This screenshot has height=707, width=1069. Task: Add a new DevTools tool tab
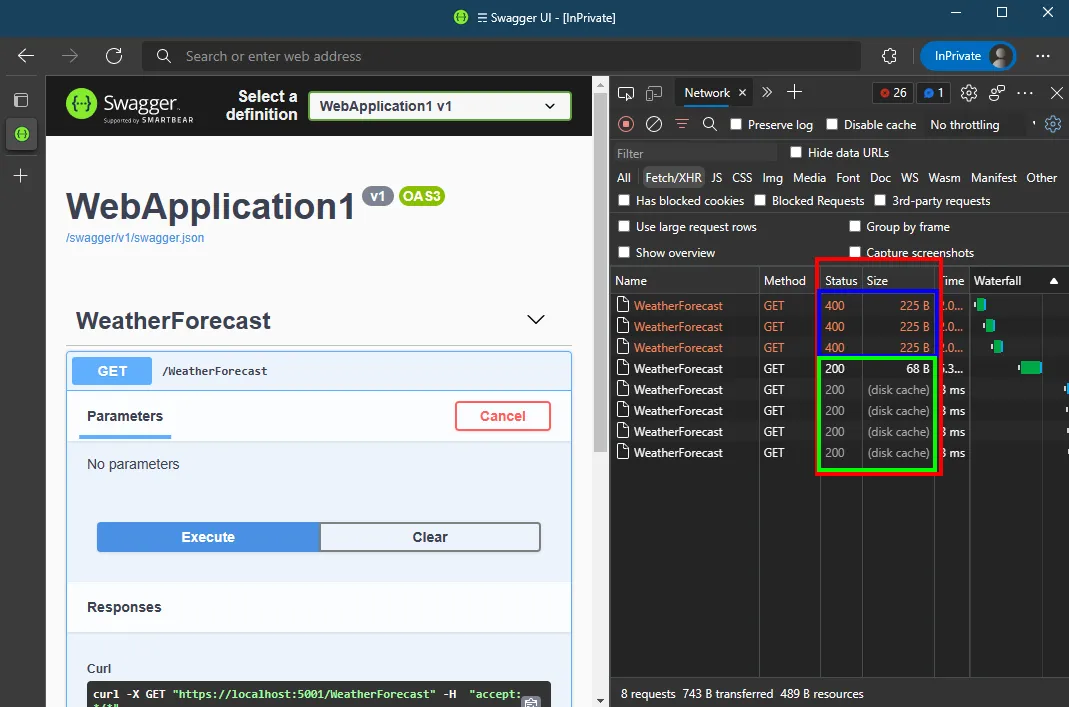pos(794,92)
